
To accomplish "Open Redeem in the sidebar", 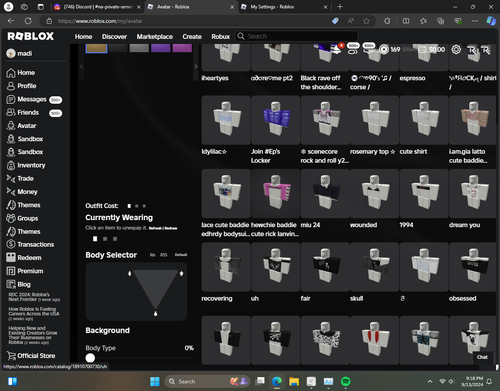I will [24, 258].
